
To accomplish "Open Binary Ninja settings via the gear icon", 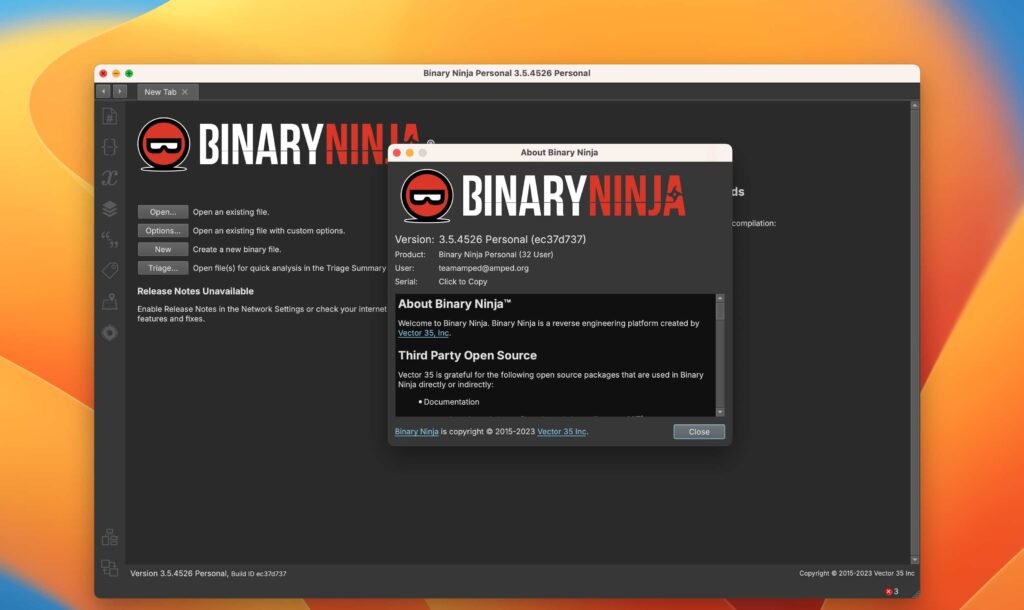I will click(x=110, y=332).
